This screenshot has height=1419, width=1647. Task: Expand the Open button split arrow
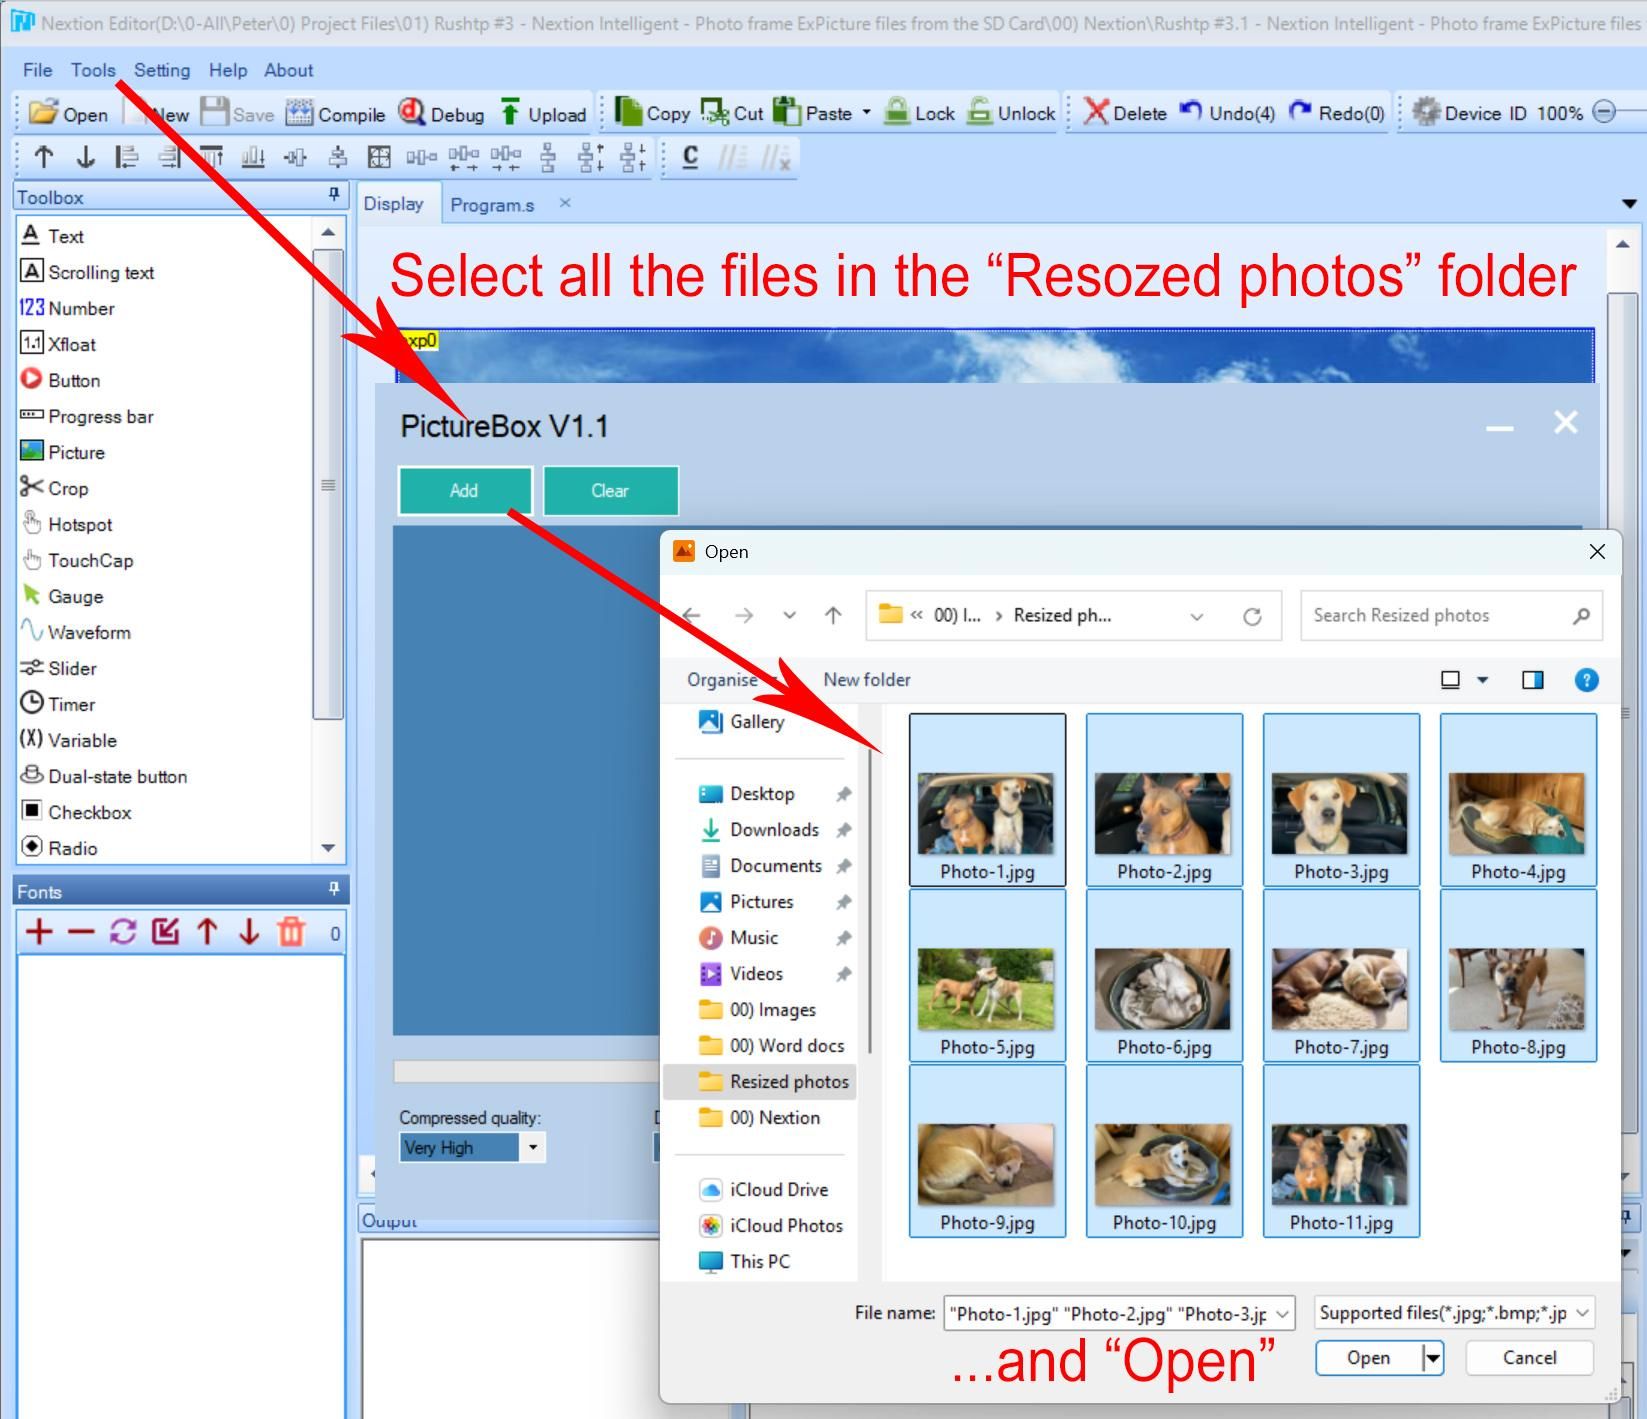(x=1432, y=1357)
